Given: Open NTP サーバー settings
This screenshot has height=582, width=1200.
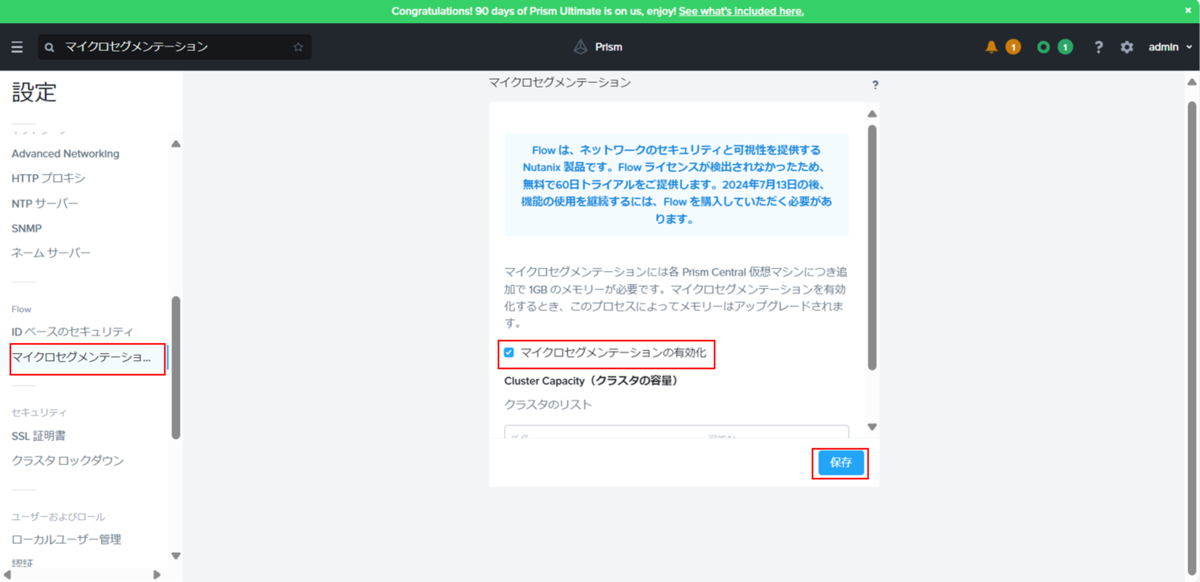Looking at the screenshot, I should click(45, 203).
